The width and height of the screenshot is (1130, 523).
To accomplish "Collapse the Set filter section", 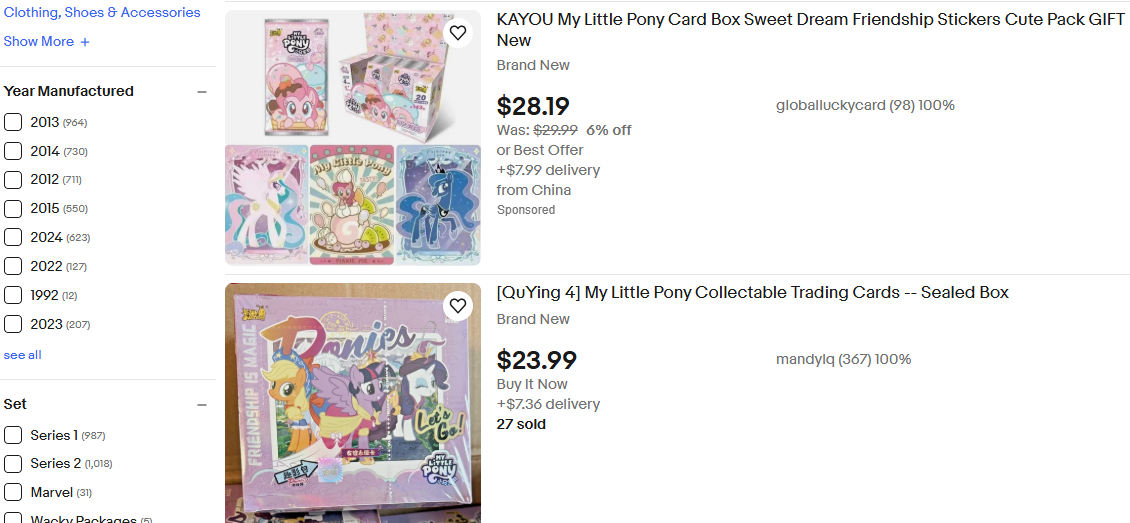I will [202, 405].
